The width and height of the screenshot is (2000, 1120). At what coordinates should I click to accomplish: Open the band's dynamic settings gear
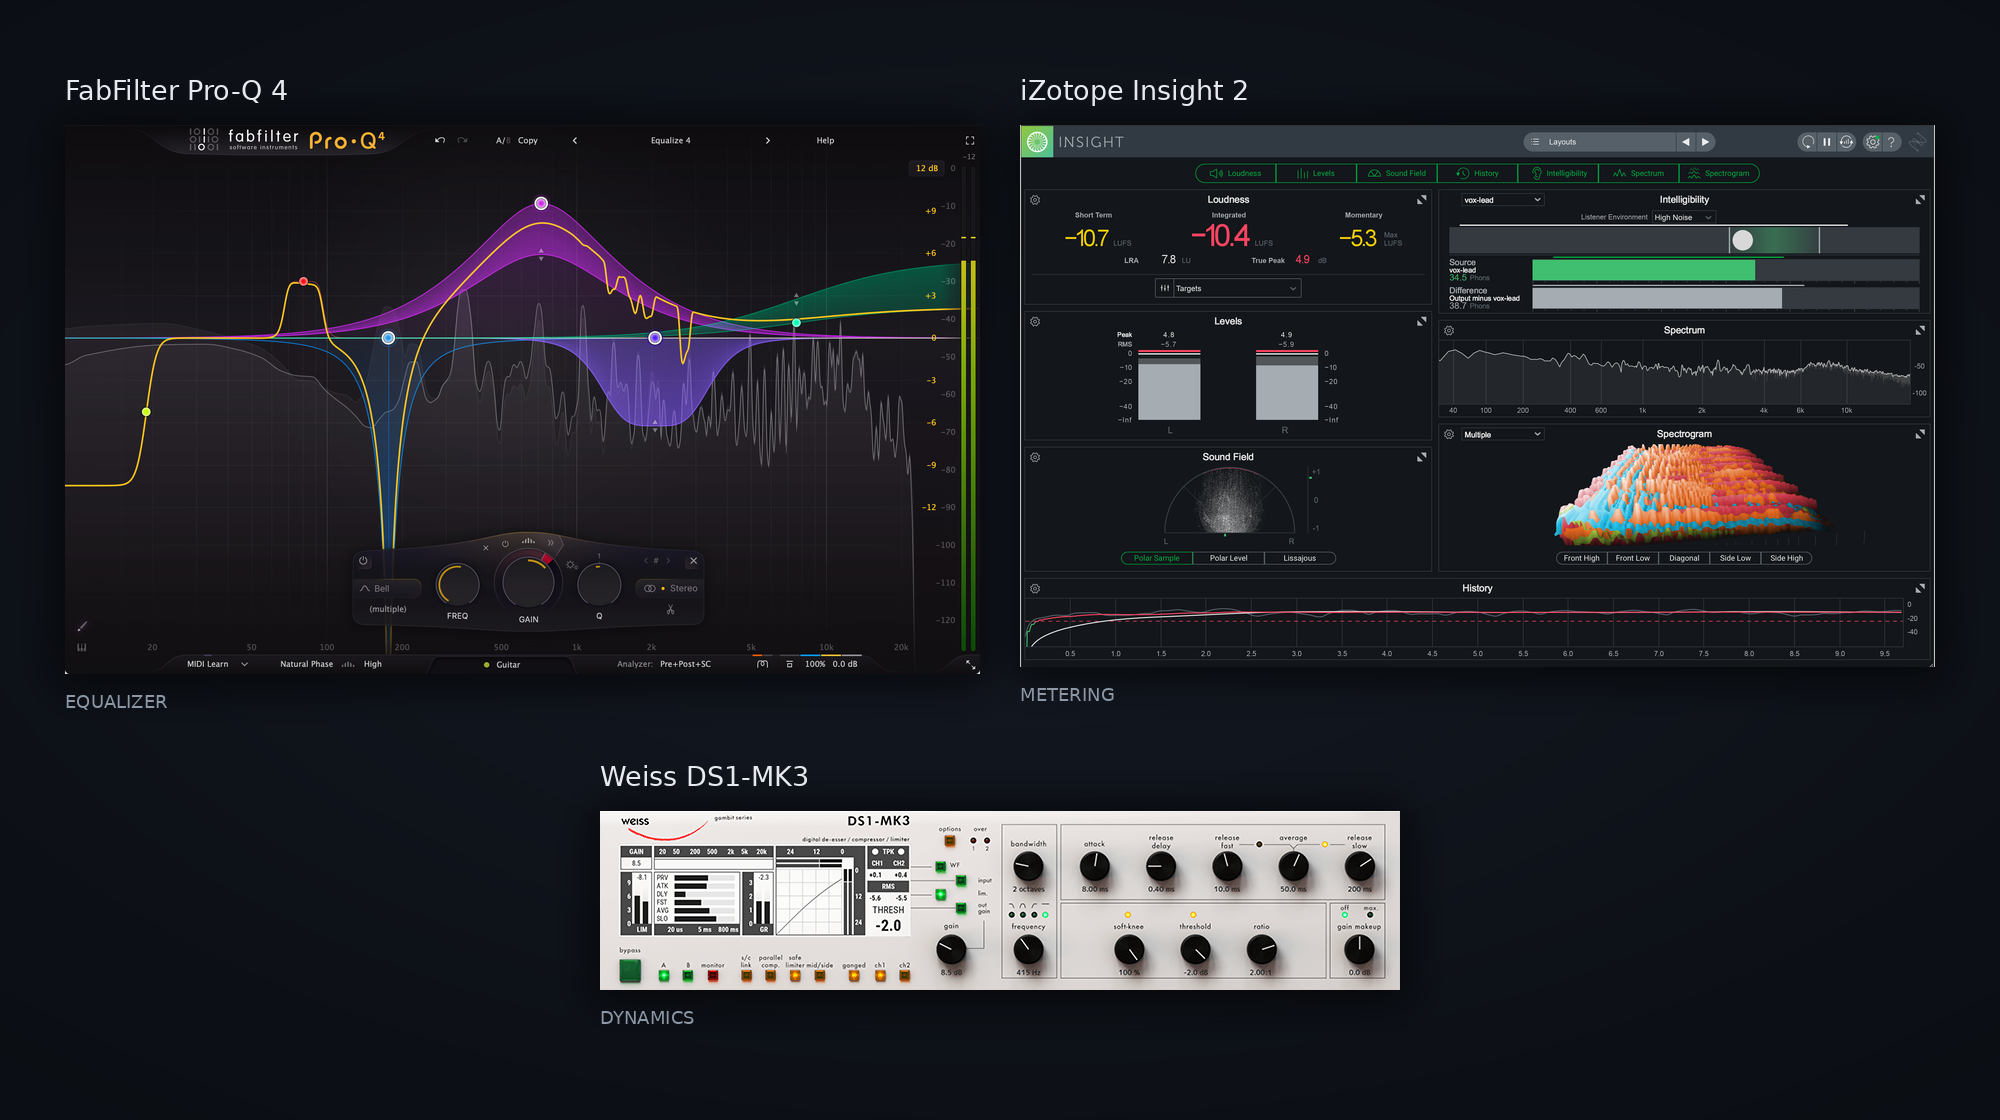point(572,565)
